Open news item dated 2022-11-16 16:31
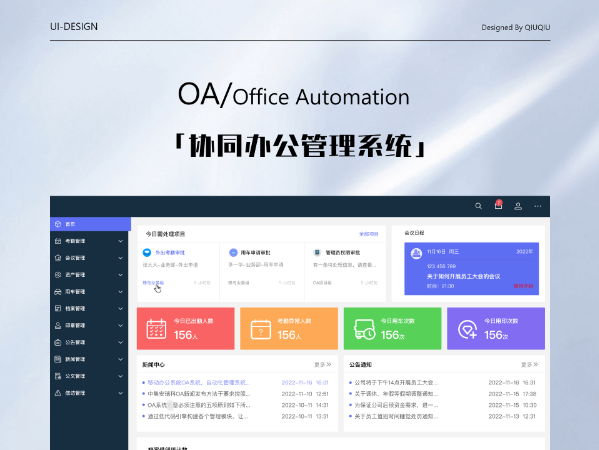599x450 pixels. (x=235, y=382)
